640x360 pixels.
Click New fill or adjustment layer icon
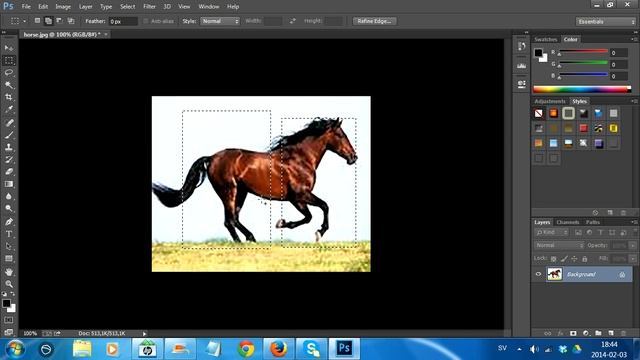coord(586,333)
